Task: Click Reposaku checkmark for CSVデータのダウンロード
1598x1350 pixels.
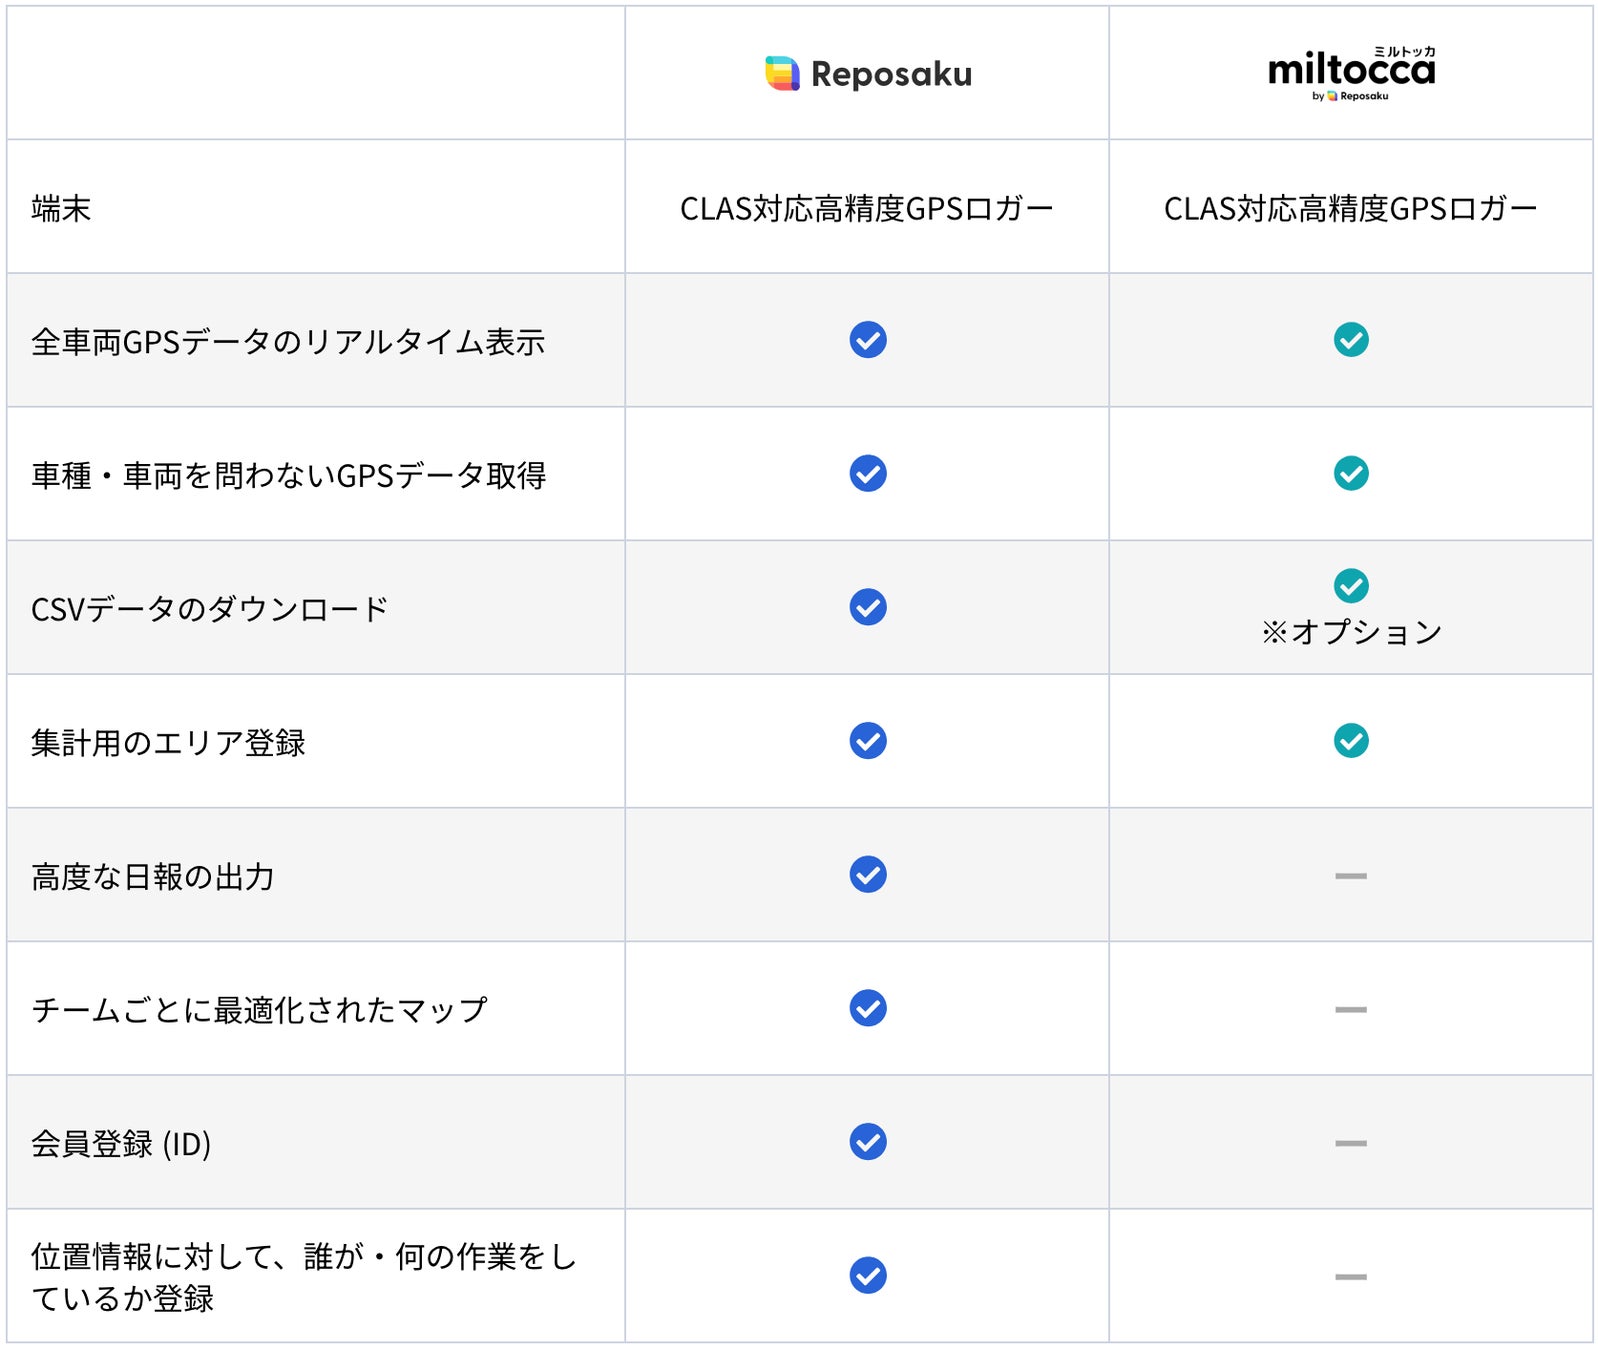Action: click(868, 607)
